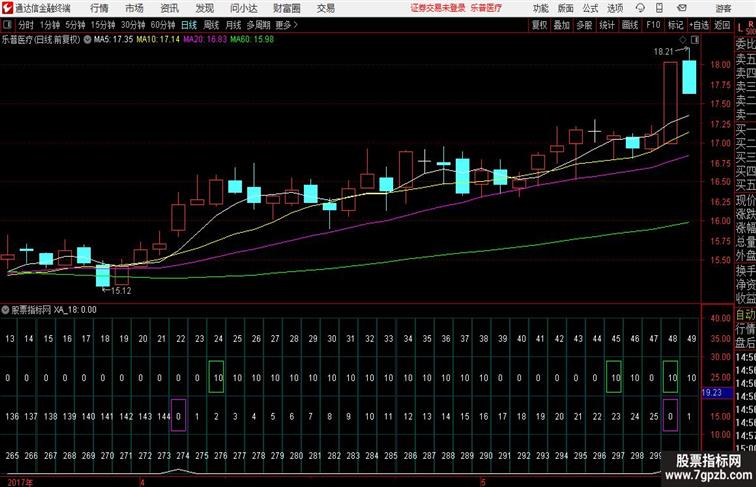
Task: Open the mail envelope icon
Action: (x=682, y=8)
